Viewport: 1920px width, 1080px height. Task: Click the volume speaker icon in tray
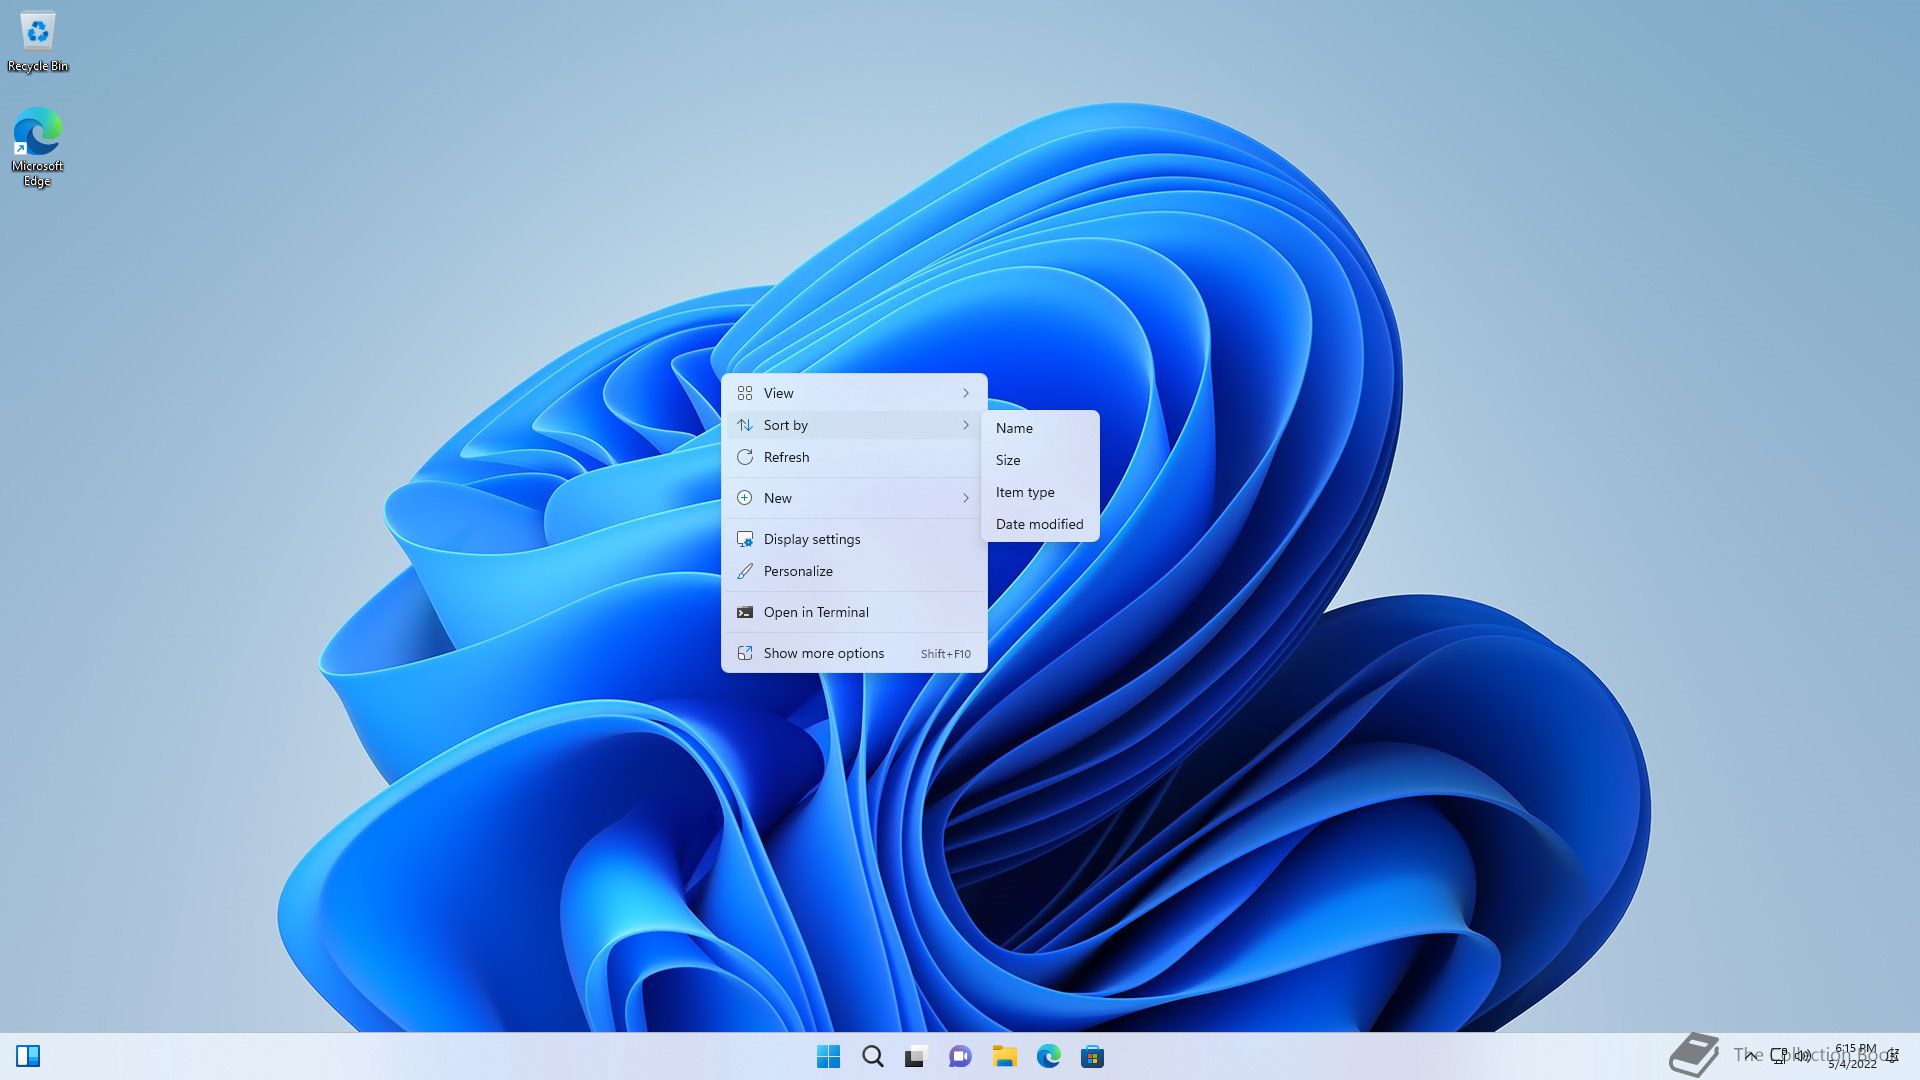(x=1802, y=1056)
